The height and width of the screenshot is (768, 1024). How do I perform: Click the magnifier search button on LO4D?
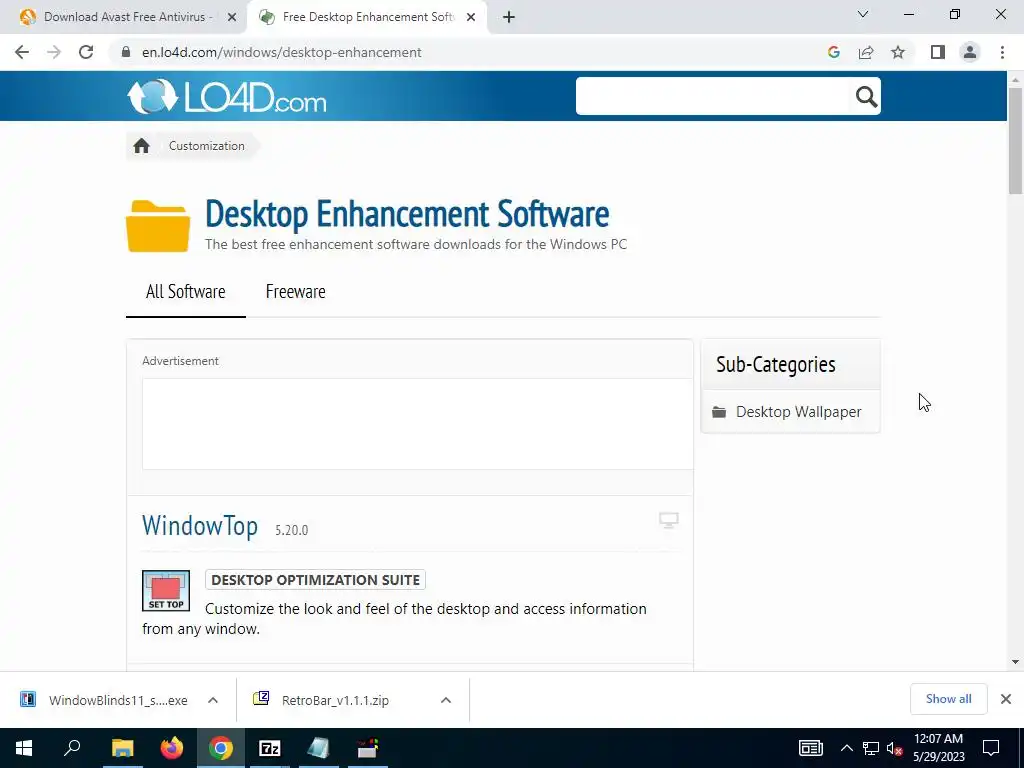point(866,97)
